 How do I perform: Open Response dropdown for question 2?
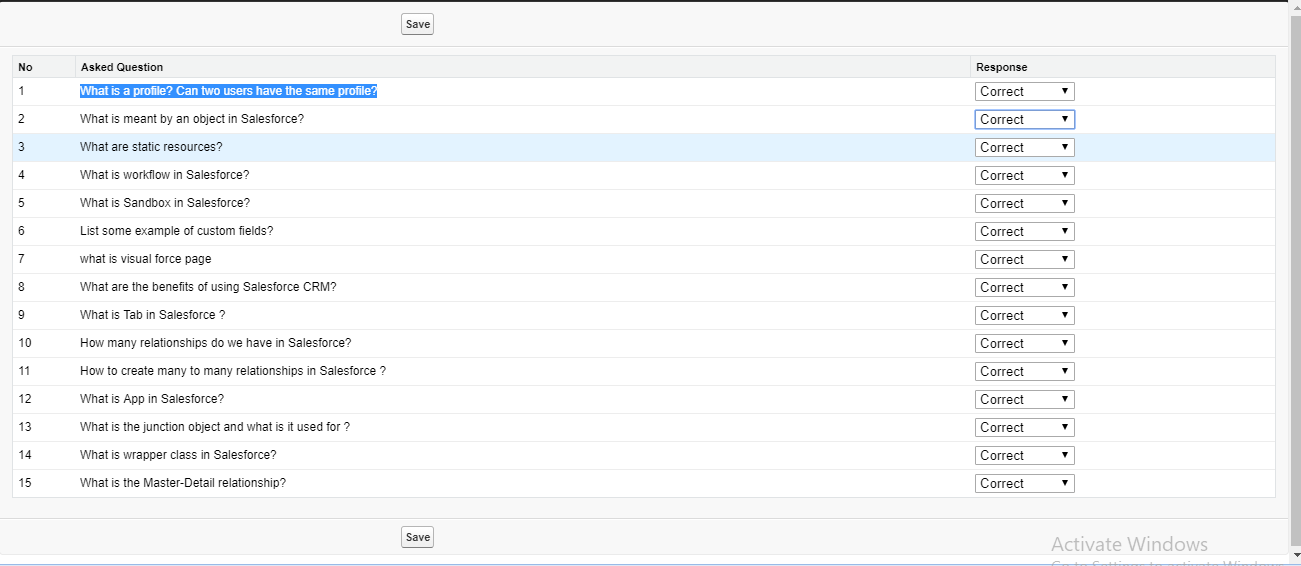coord(1024,119)
